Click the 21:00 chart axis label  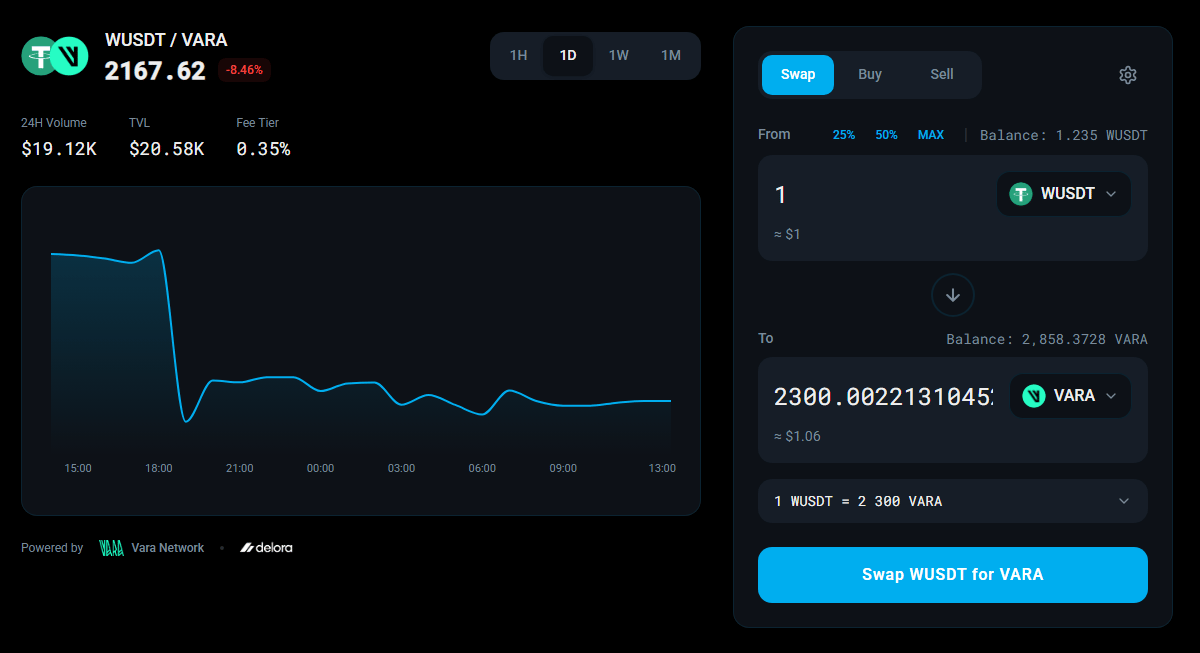(240, 468)
